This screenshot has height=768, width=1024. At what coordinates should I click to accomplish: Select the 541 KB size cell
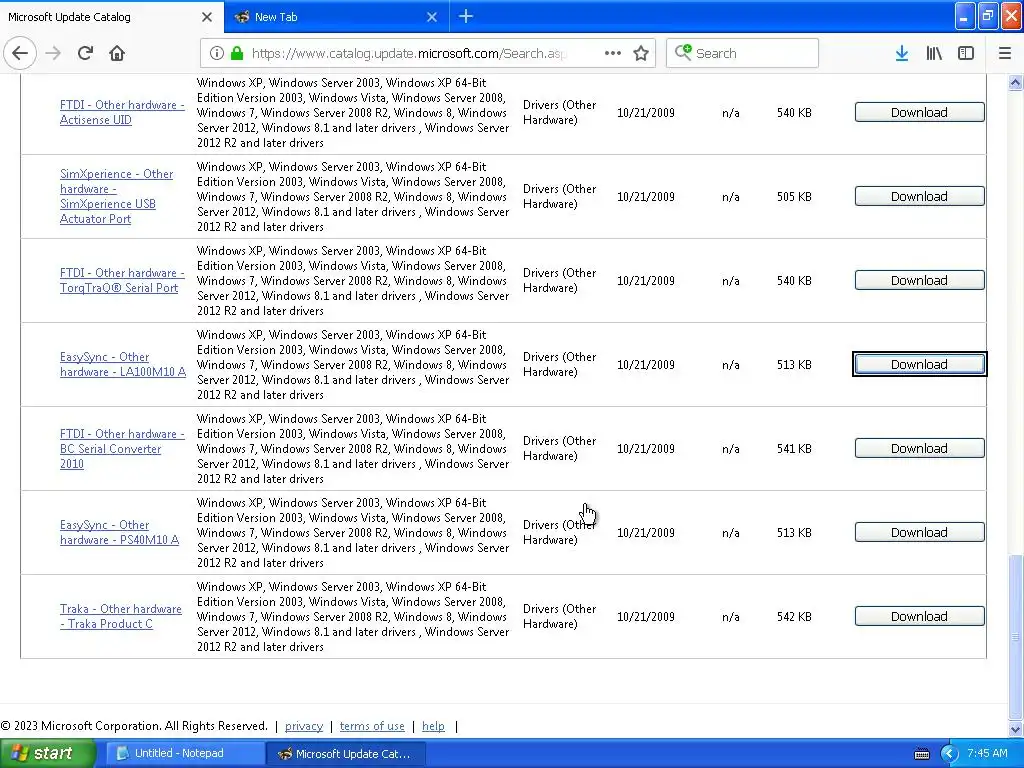click(x=794, y=449)
